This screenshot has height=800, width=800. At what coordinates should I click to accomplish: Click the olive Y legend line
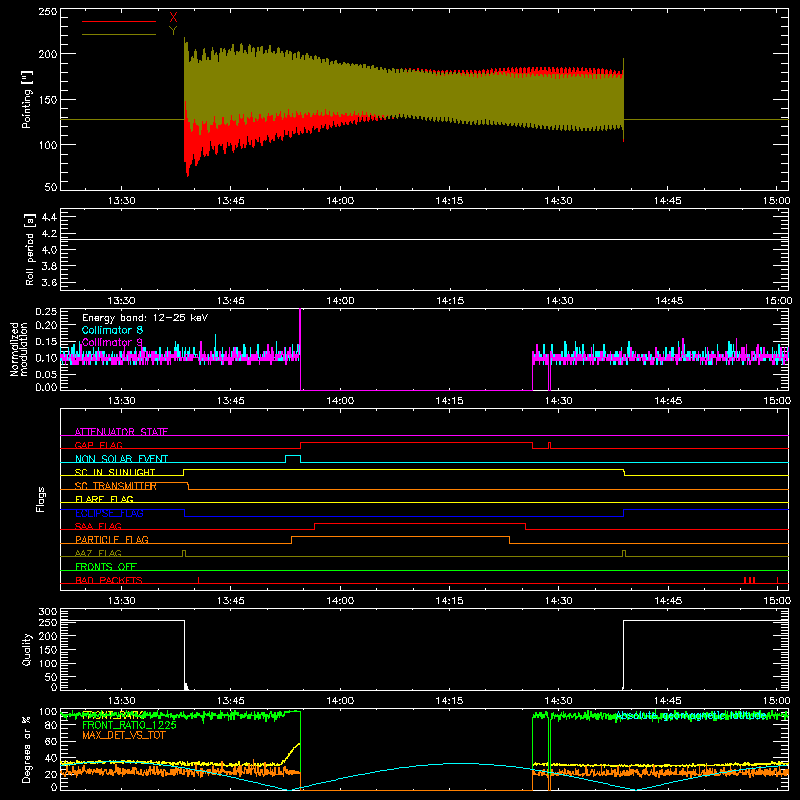point(119,34)
